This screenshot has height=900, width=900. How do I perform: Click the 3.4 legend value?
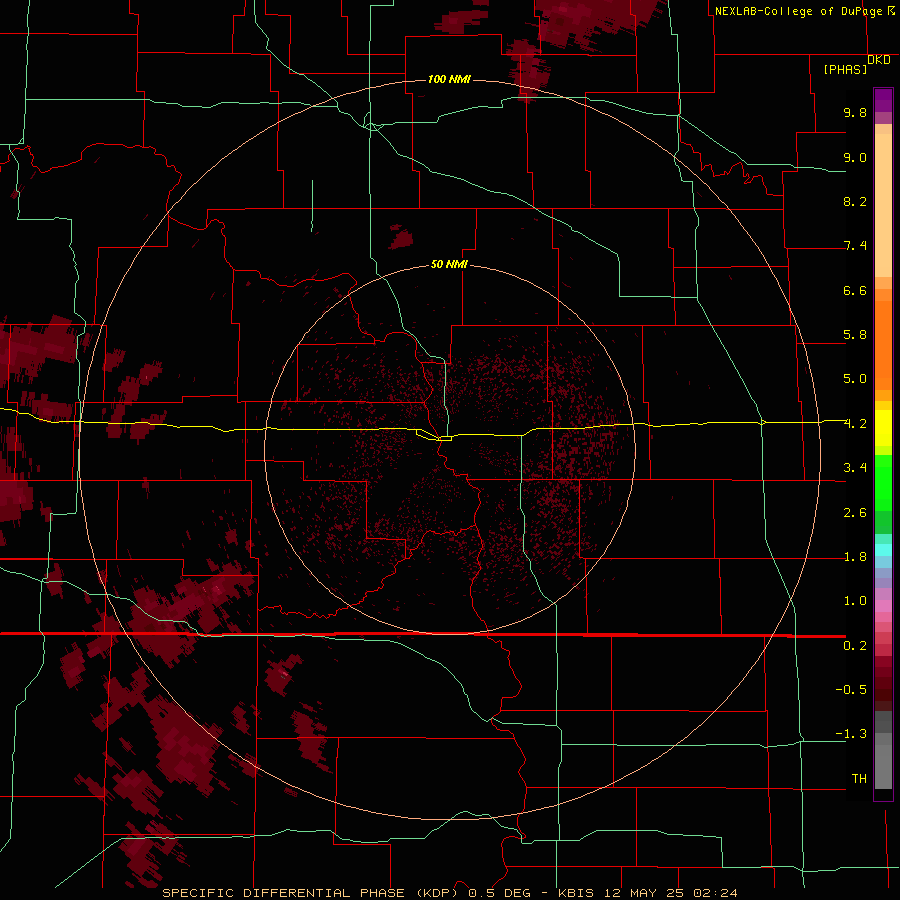pyautogui.click(x=855, y=468)
